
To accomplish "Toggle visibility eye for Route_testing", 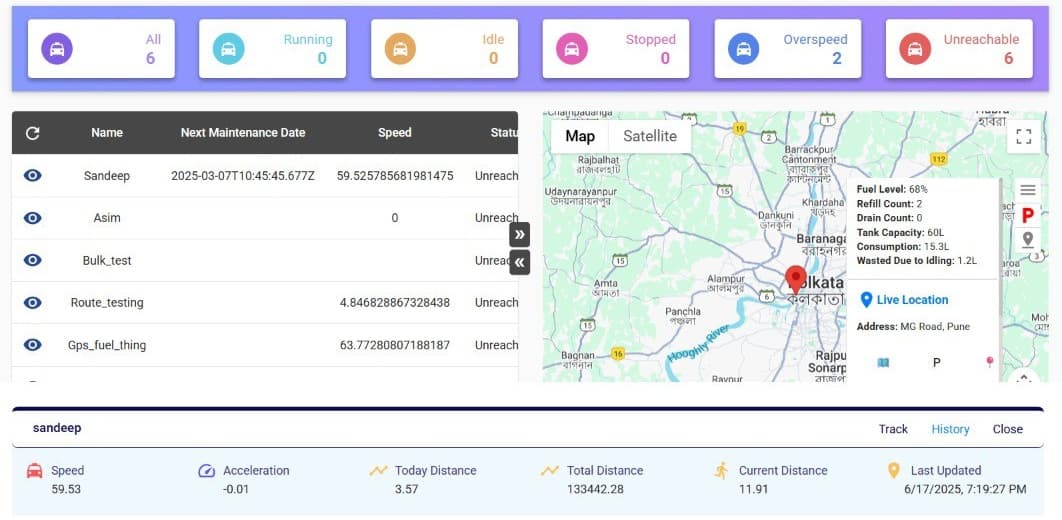I will (33, 303).
